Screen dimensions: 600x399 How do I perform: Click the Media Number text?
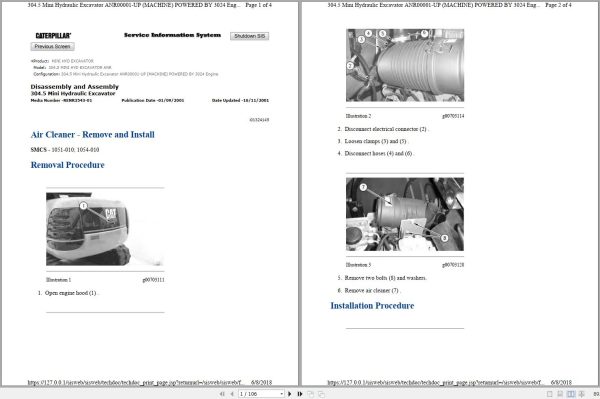[x=61, y=101]
